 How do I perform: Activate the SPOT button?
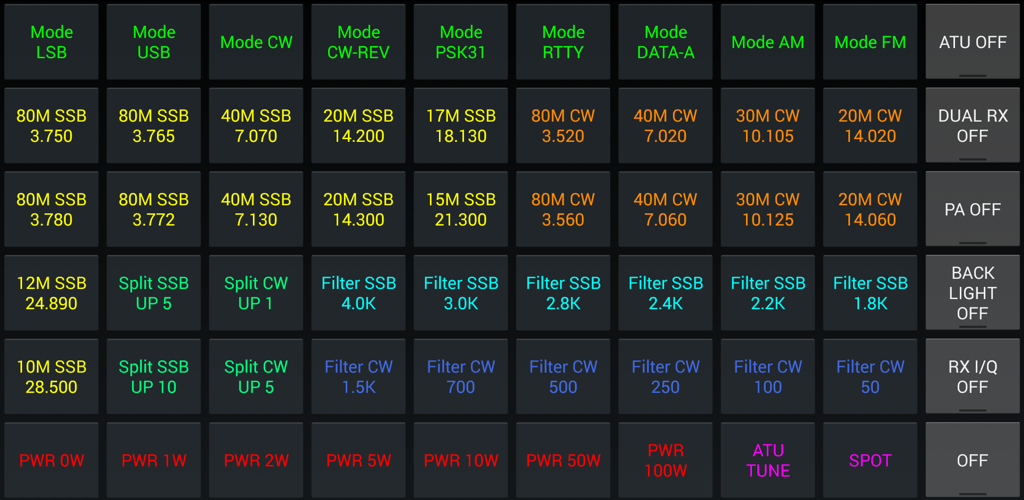click(x=871, y=460)
